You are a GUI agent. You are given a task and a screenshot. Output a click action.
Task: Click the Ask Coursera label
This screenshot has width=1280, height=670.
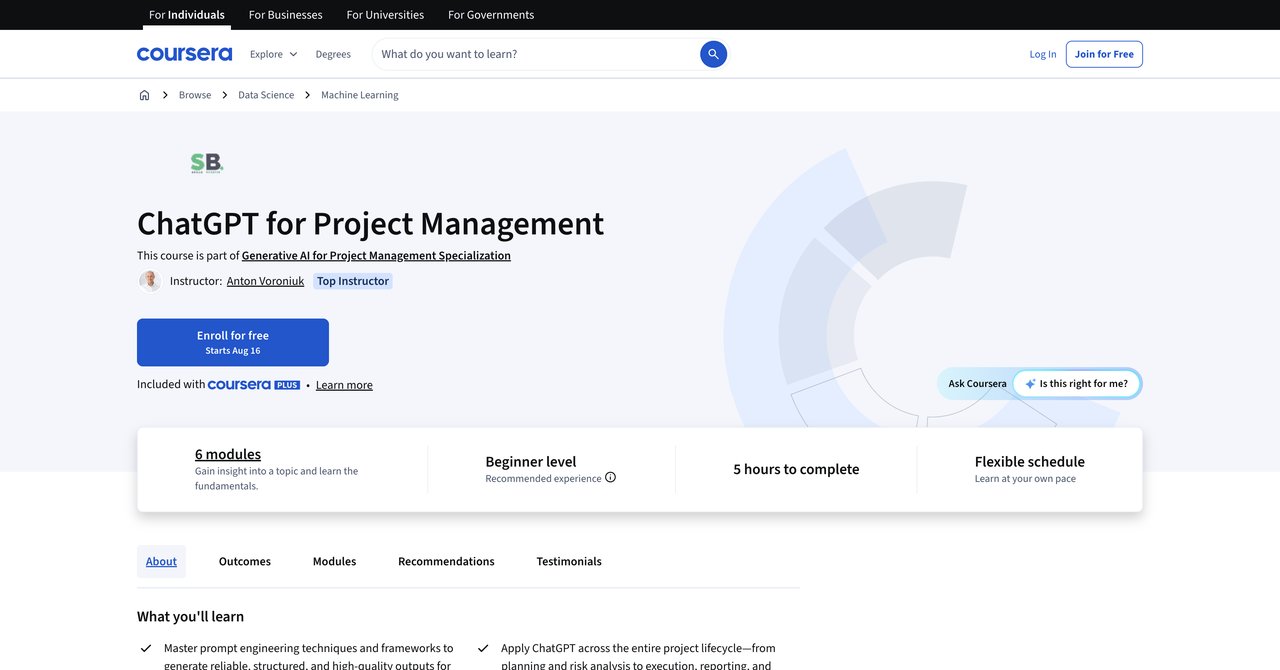tap(978, 384)
